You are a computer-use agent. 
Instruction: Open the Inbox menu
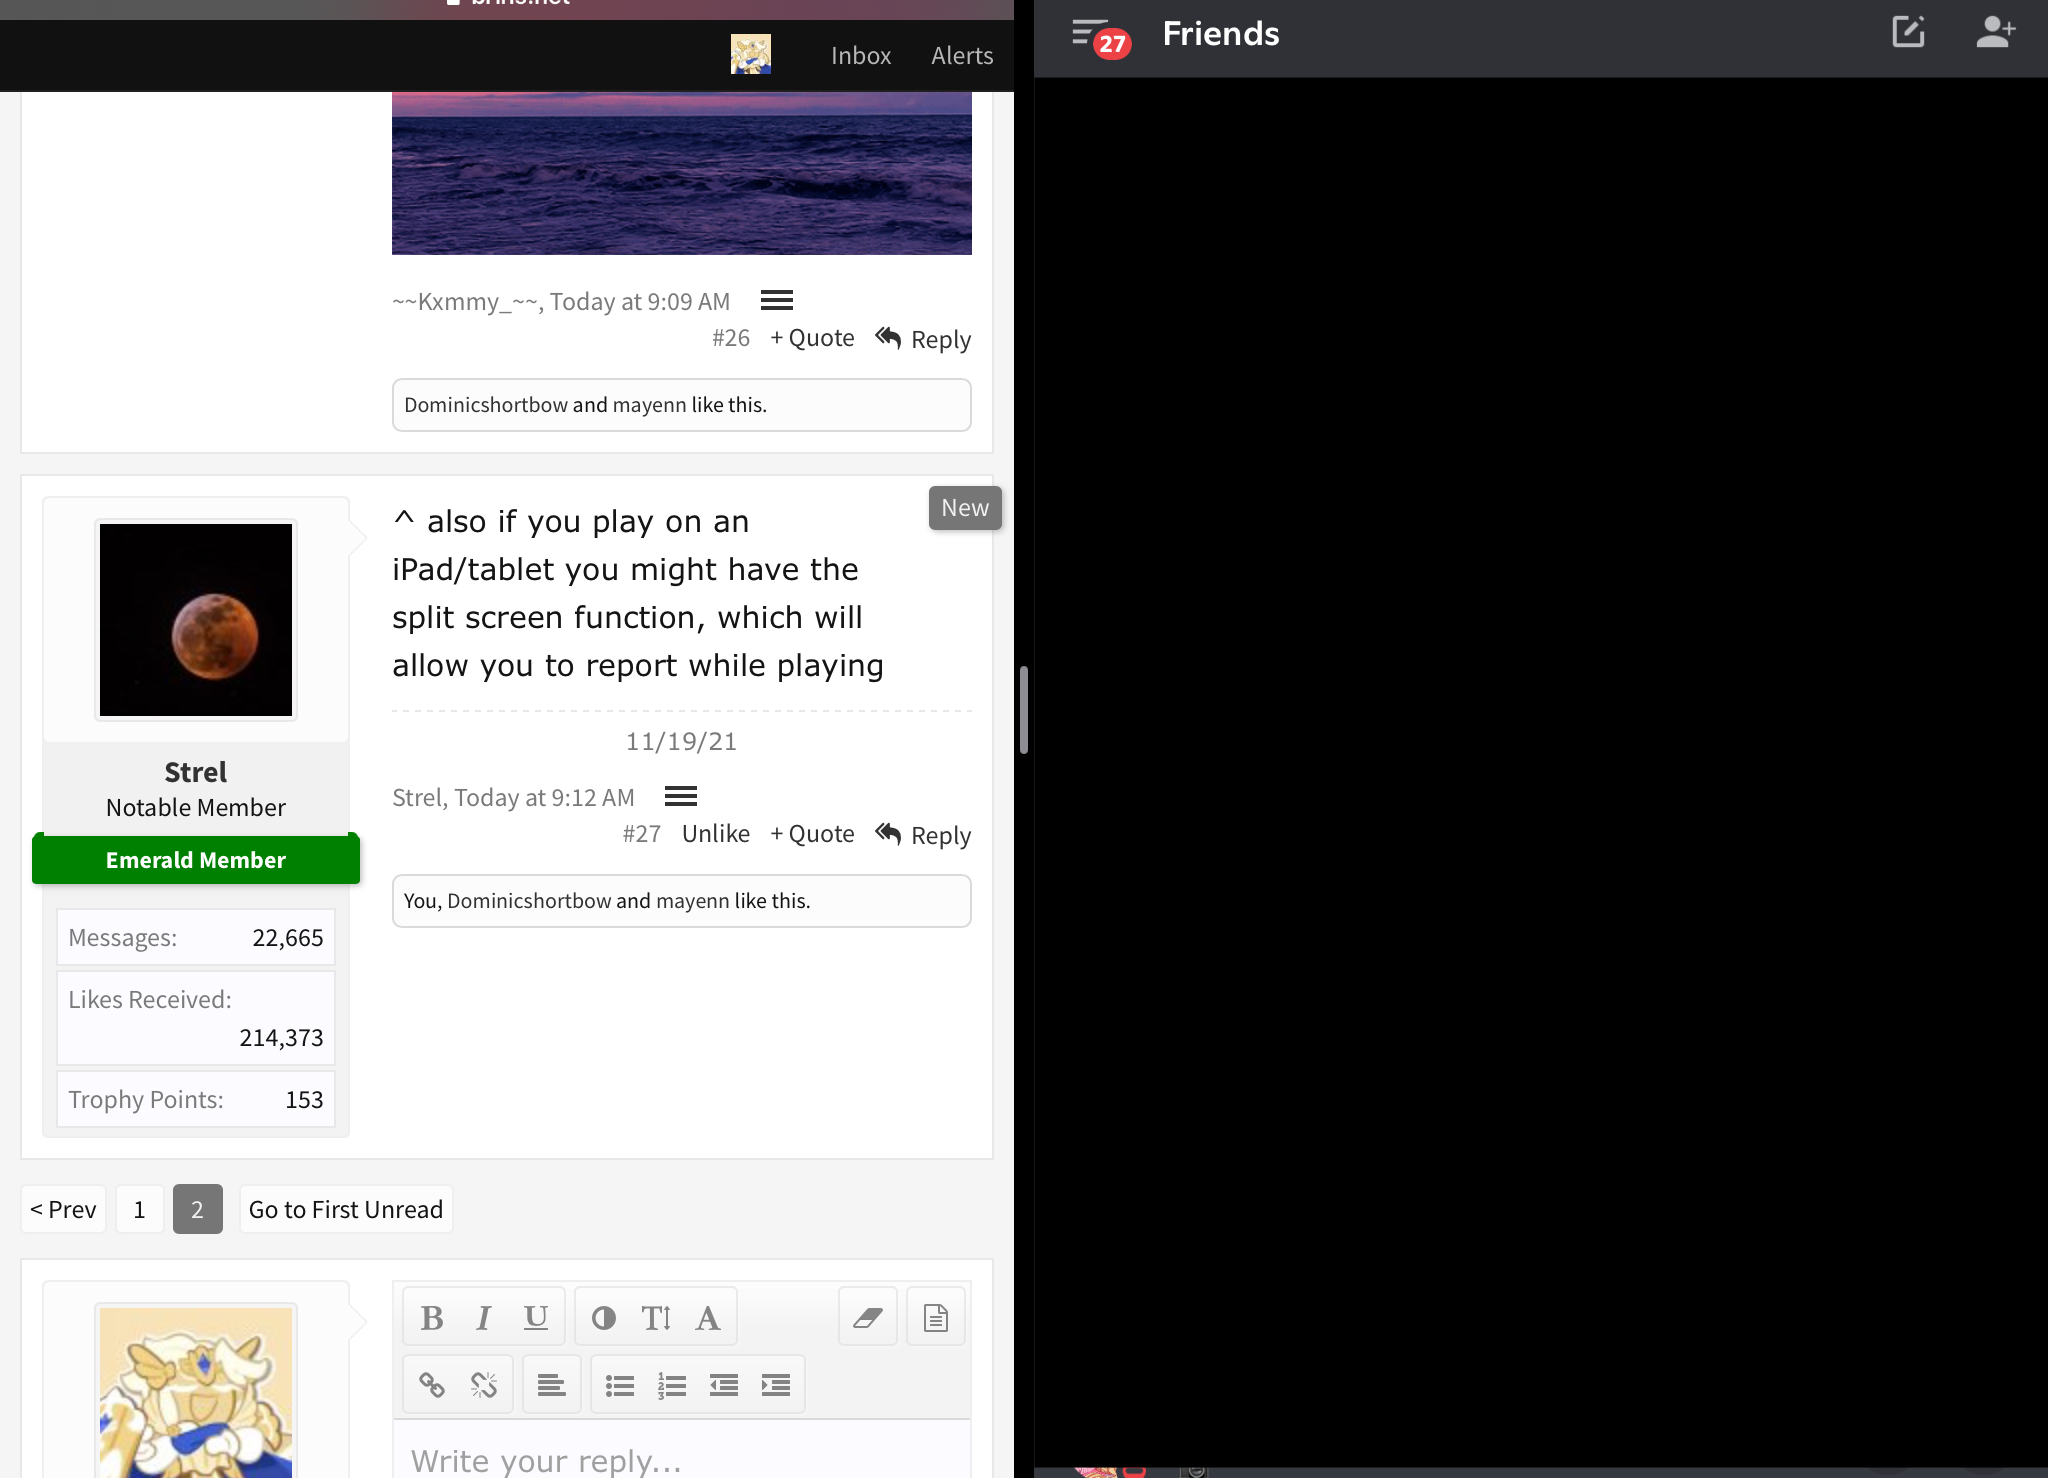point(861,56)
